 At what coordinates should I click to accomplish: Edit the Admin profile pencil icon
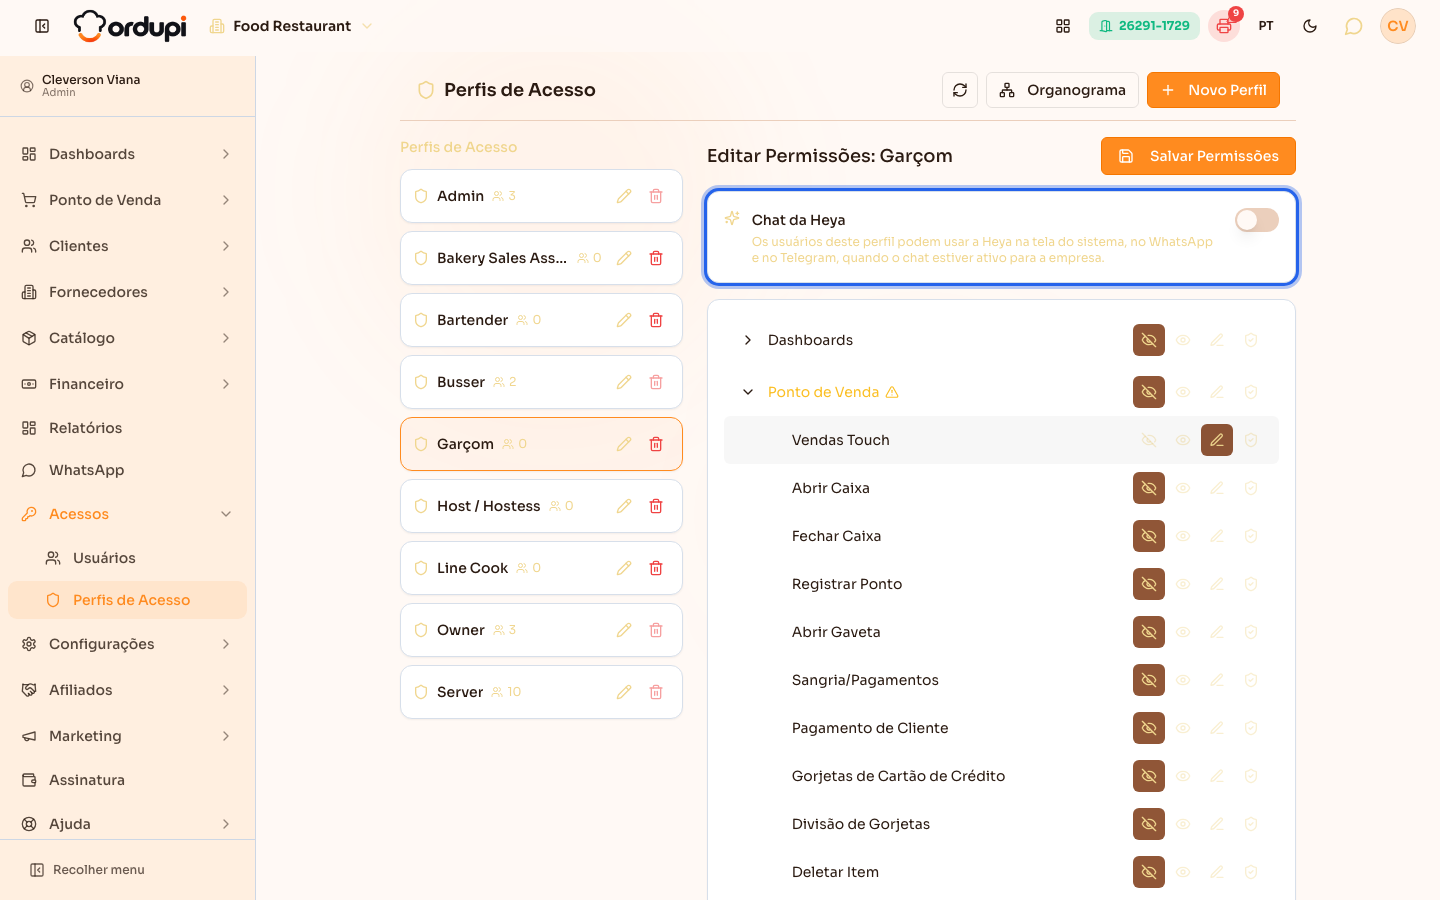tap(624, 196)
